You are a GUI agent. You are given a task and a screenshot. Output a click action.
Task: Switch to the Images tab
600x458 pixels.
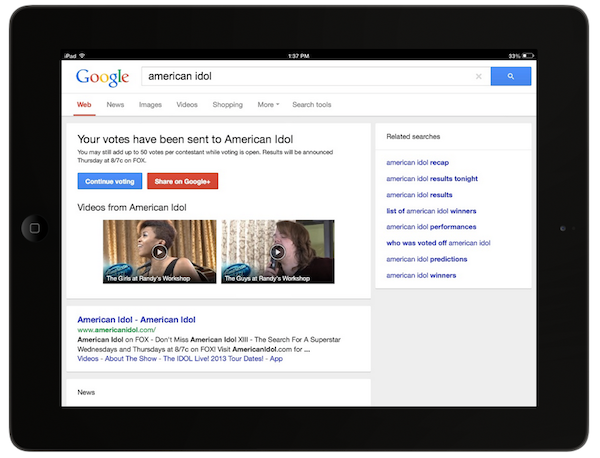coord(150,104)
